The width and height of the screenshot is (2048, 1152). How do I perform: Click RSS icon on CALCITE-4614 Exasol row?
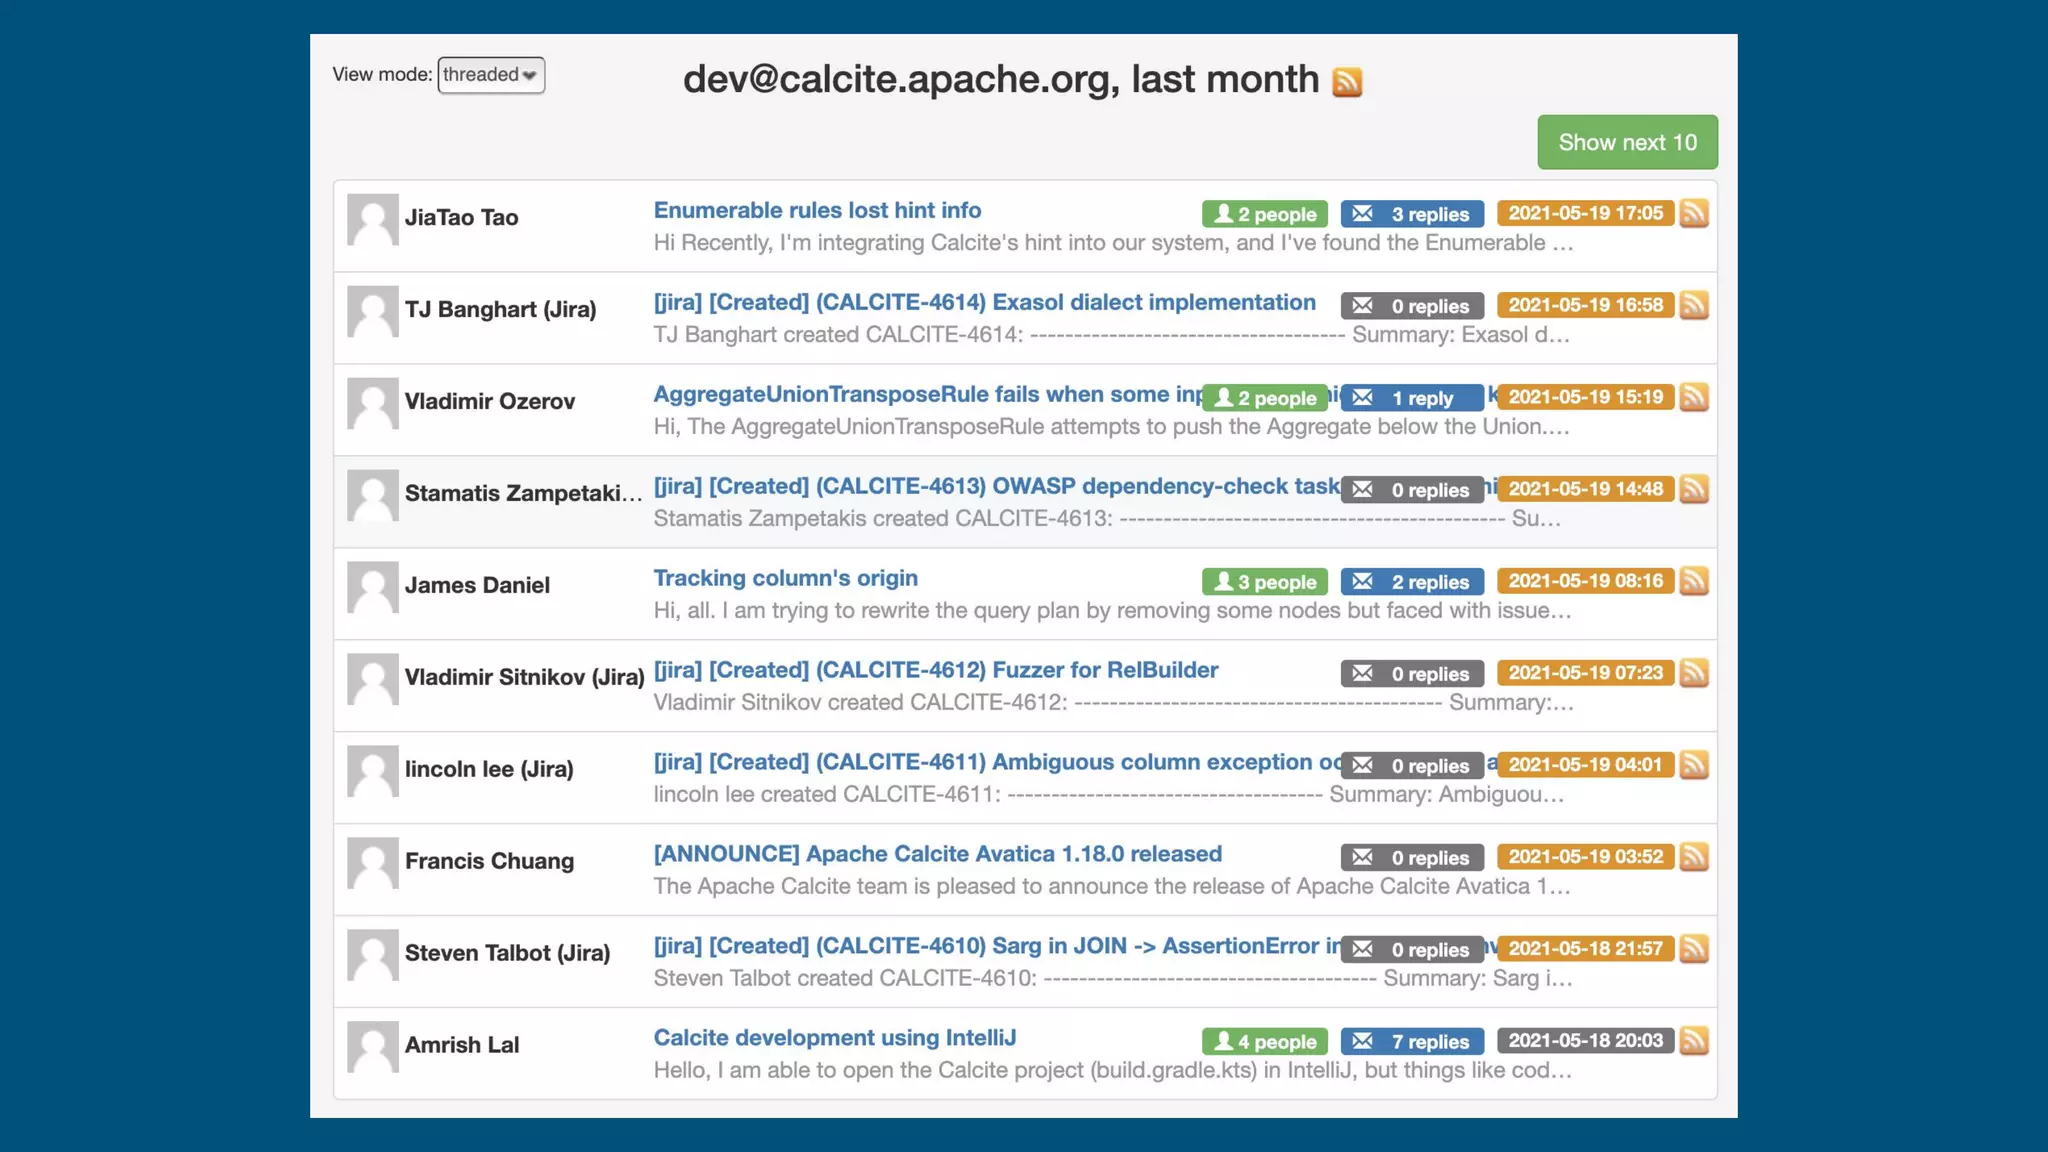pyautogui.click(x=1693, y=305)
